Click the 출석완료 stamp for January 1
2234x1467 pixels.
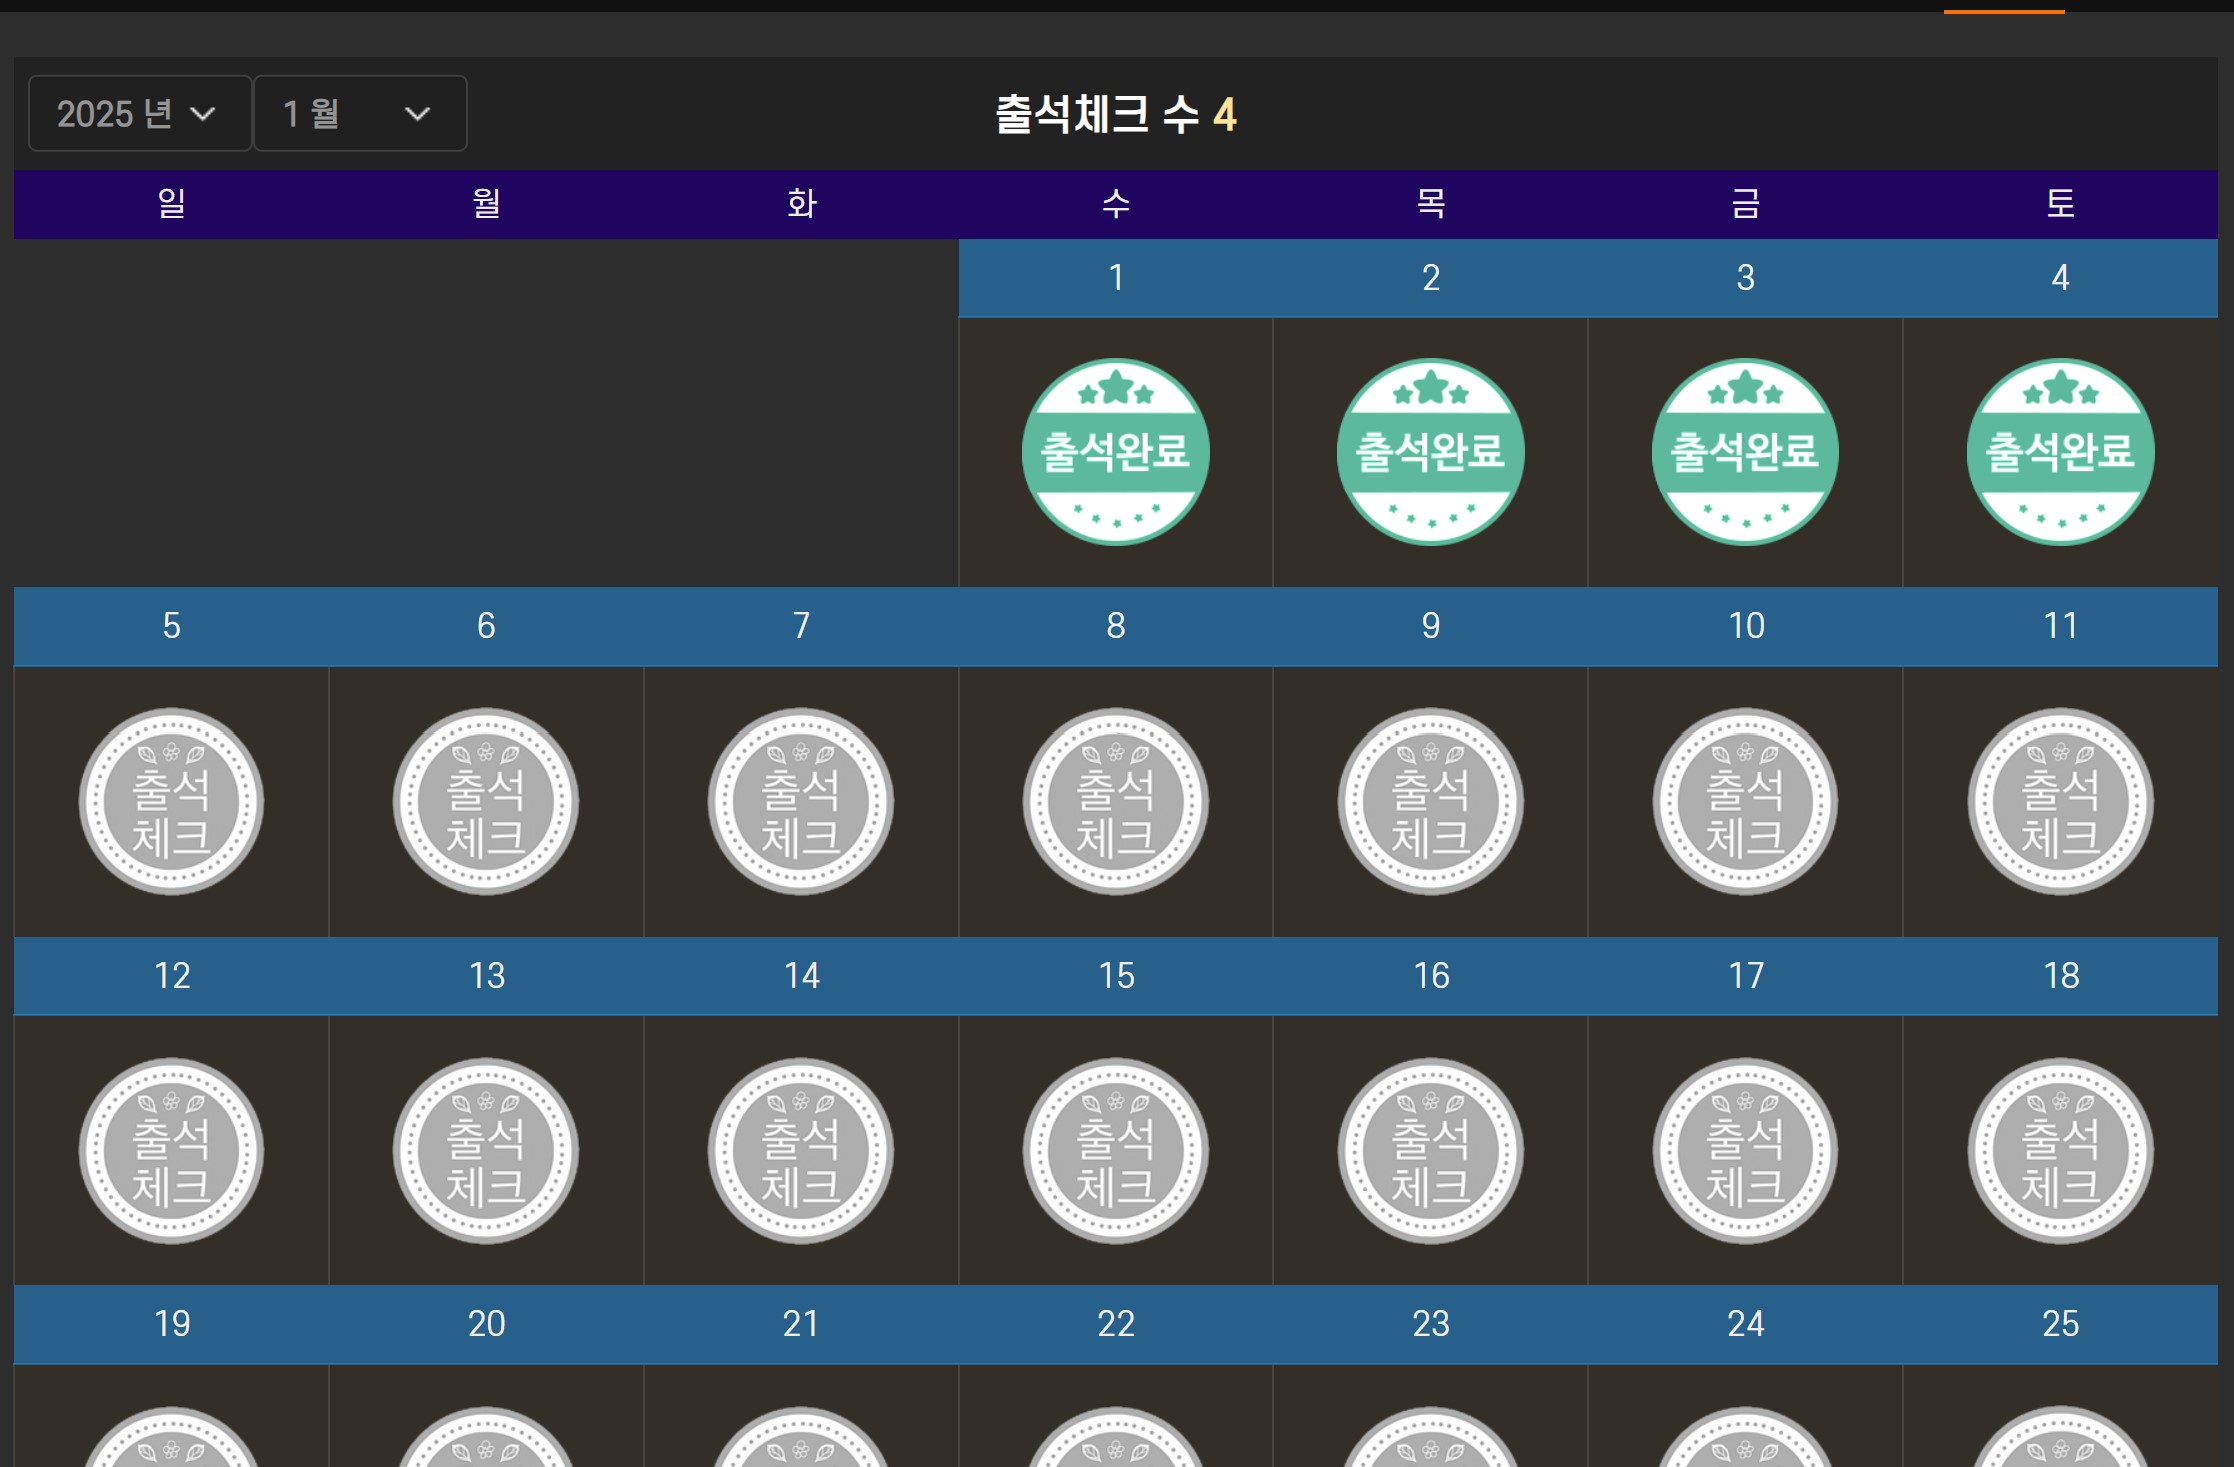(1116, 452)
